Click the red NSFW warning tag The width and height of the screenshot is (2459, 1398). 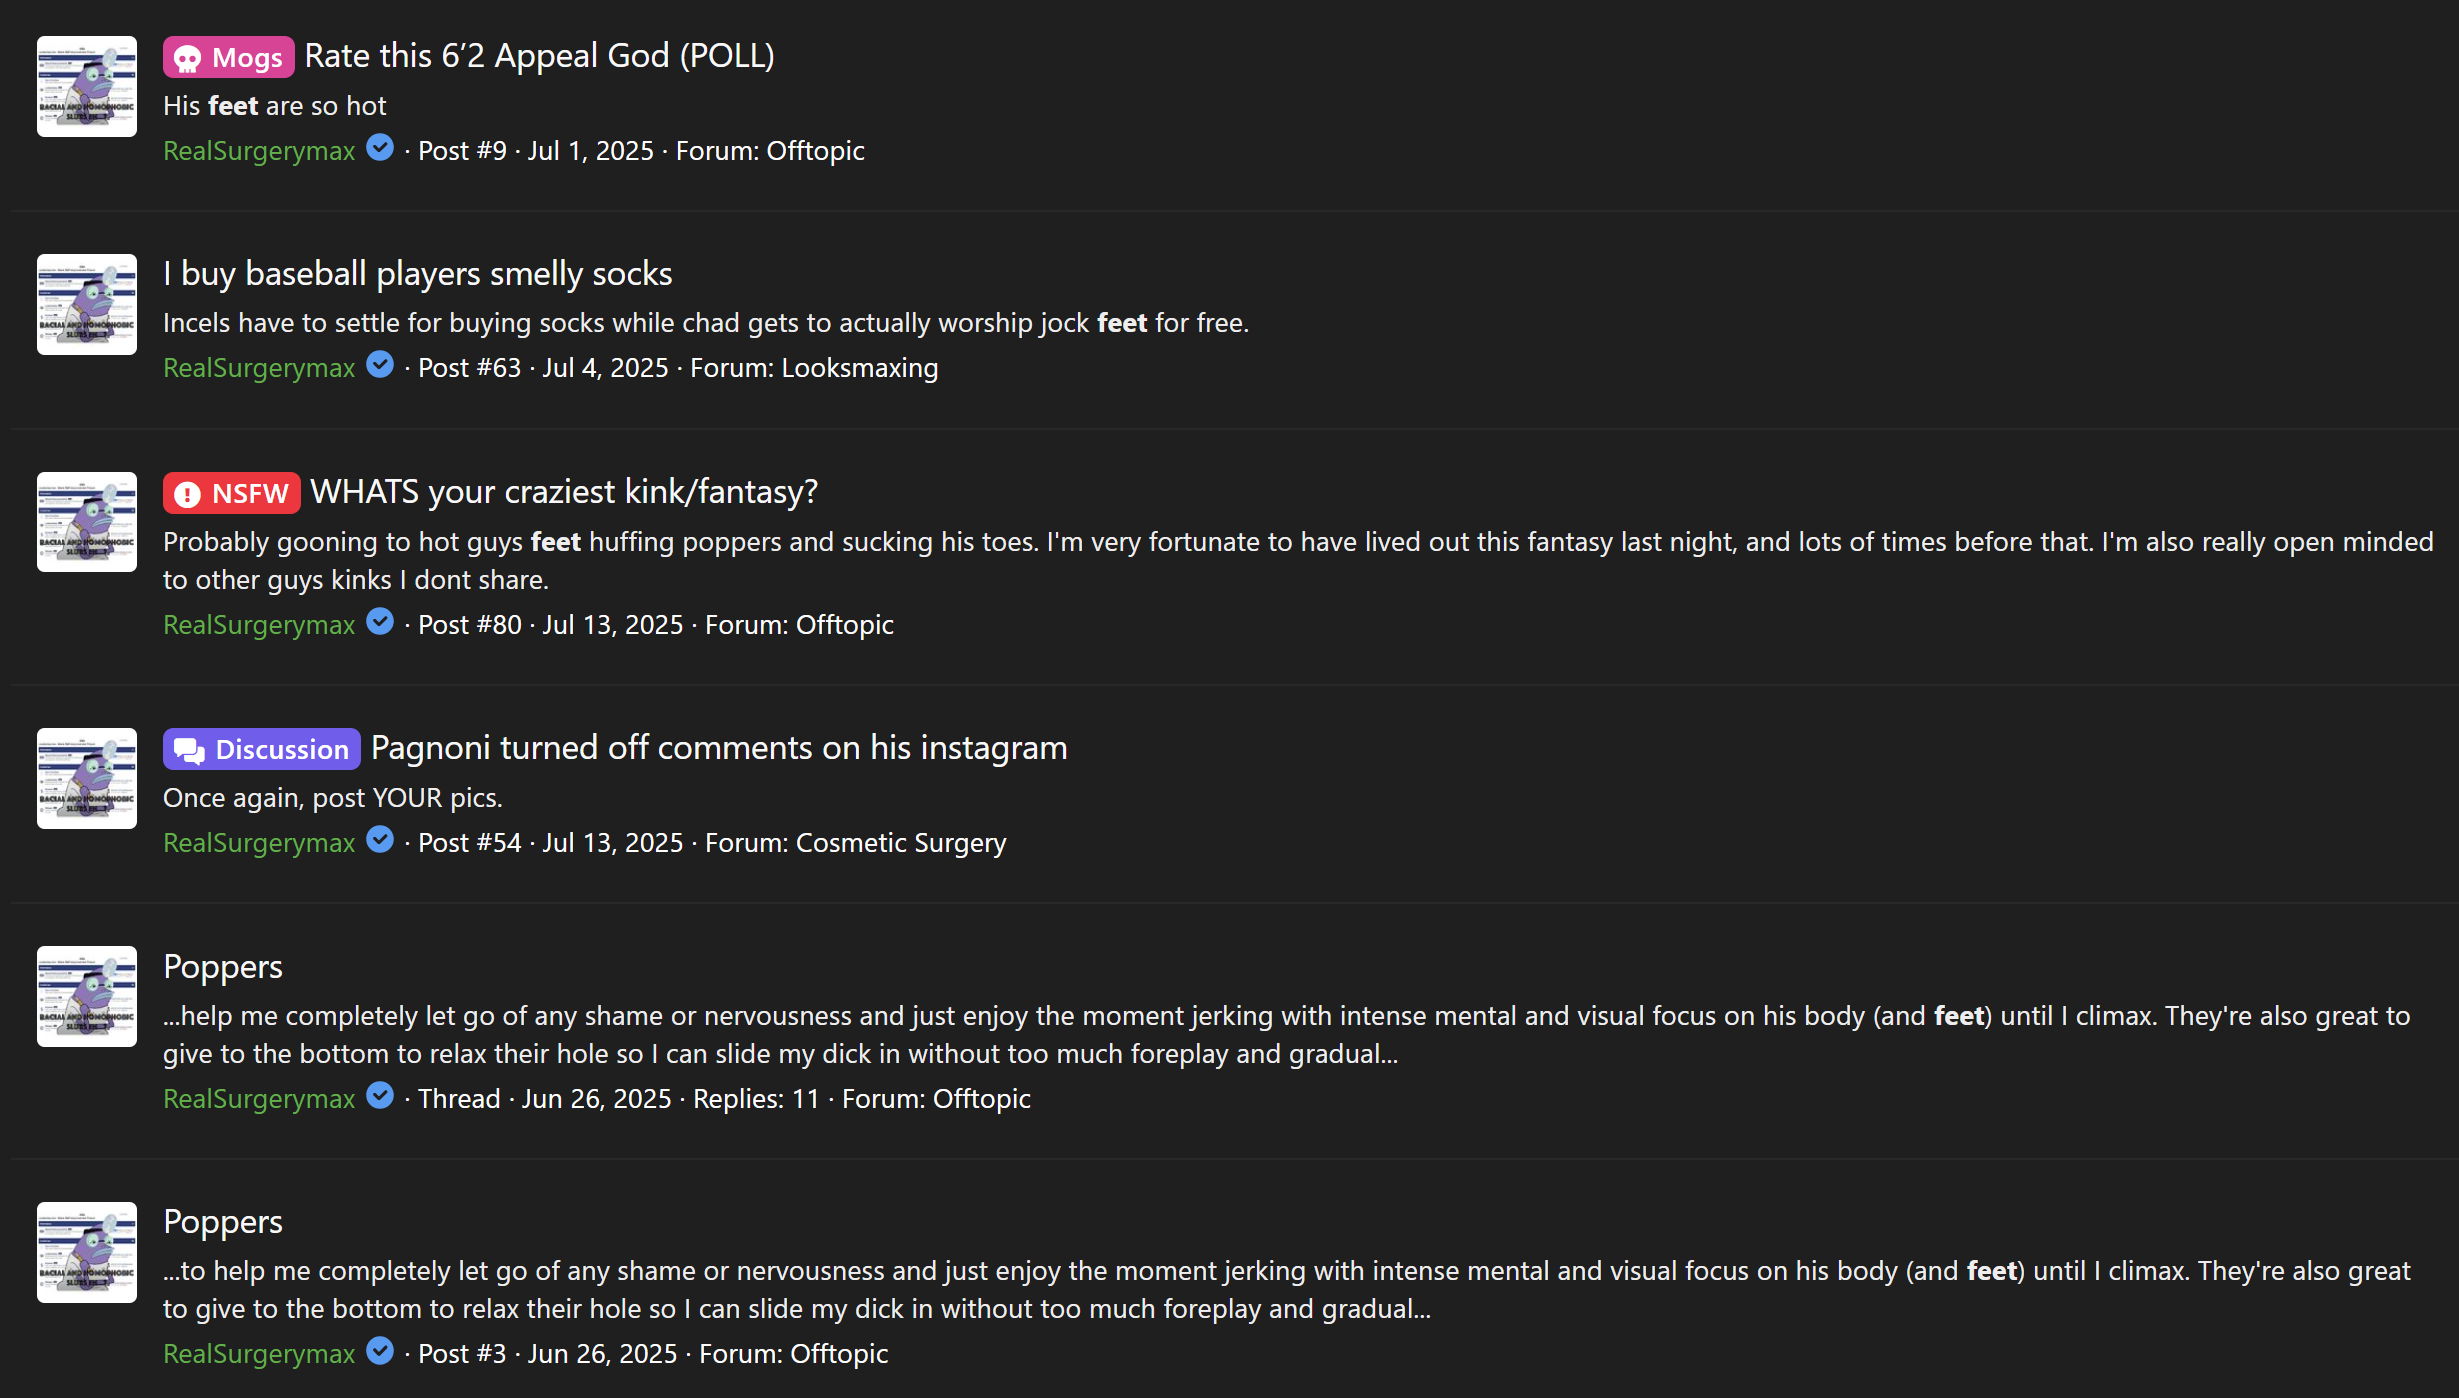(x=232, y=493)
